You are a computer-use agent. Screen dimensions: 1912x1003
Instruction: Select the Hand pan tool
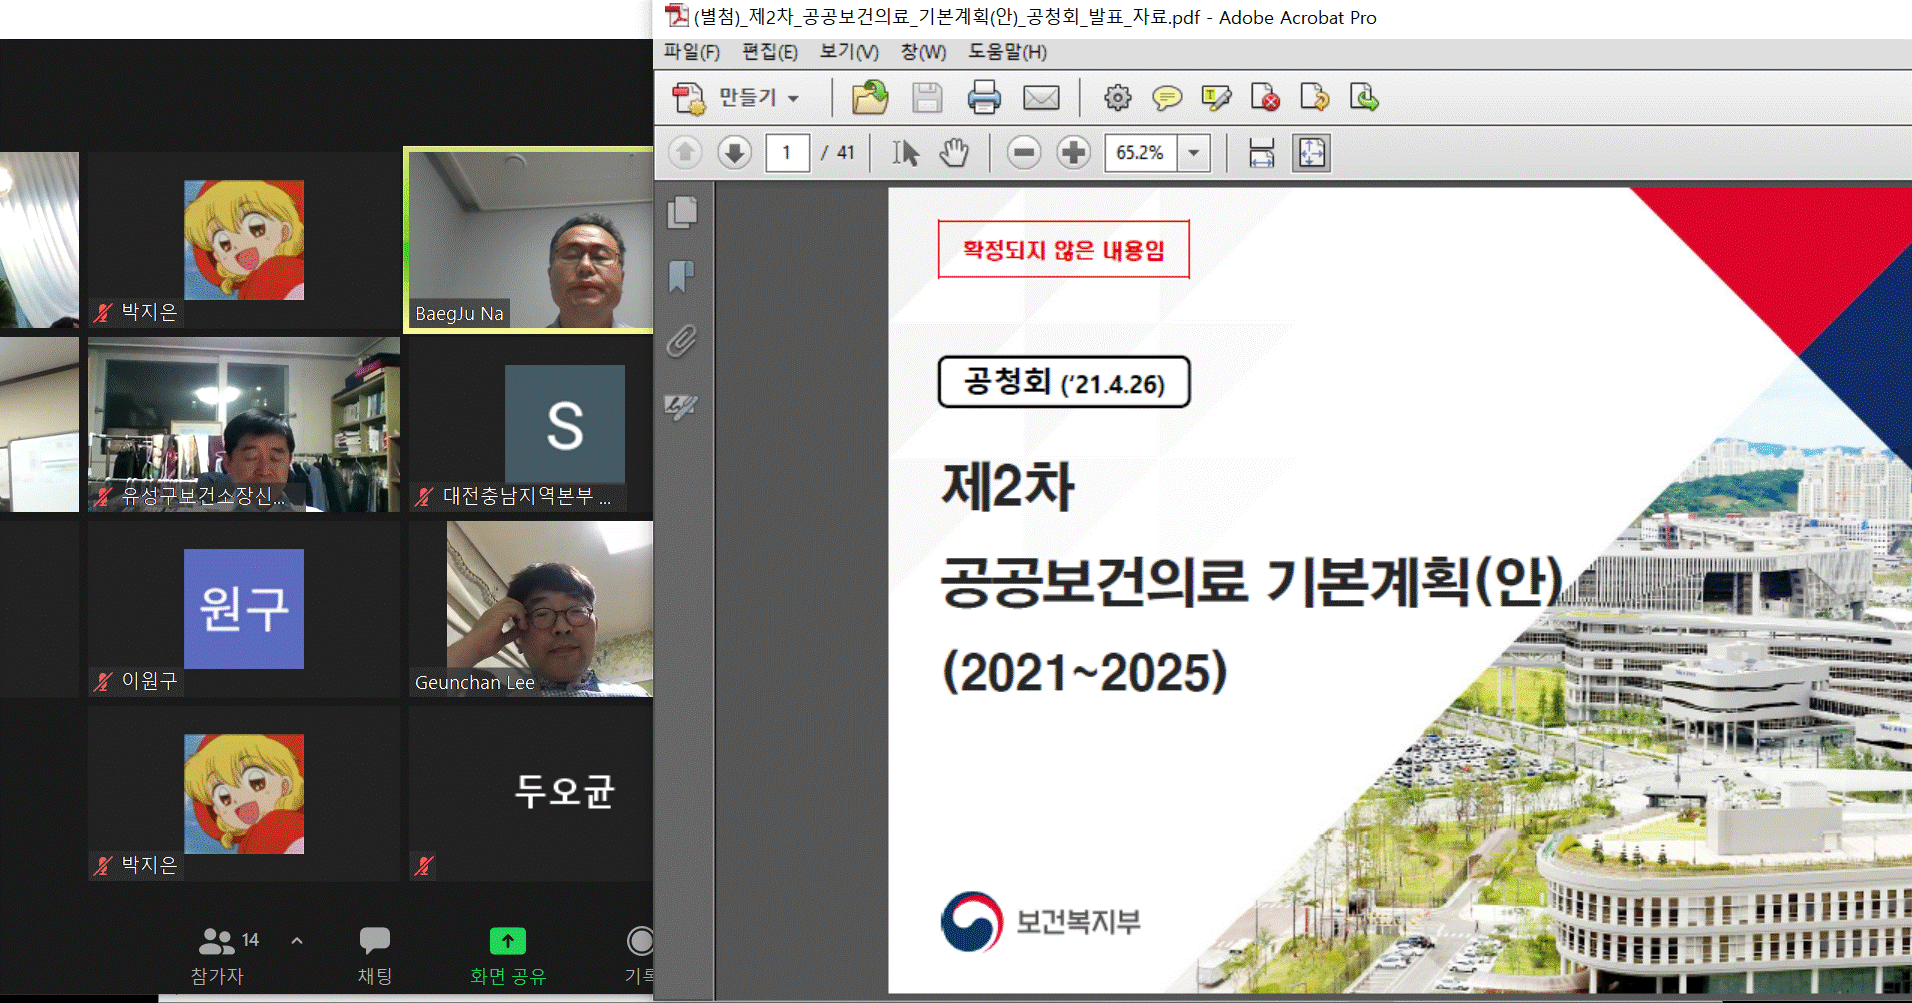[x=954, y=153]
